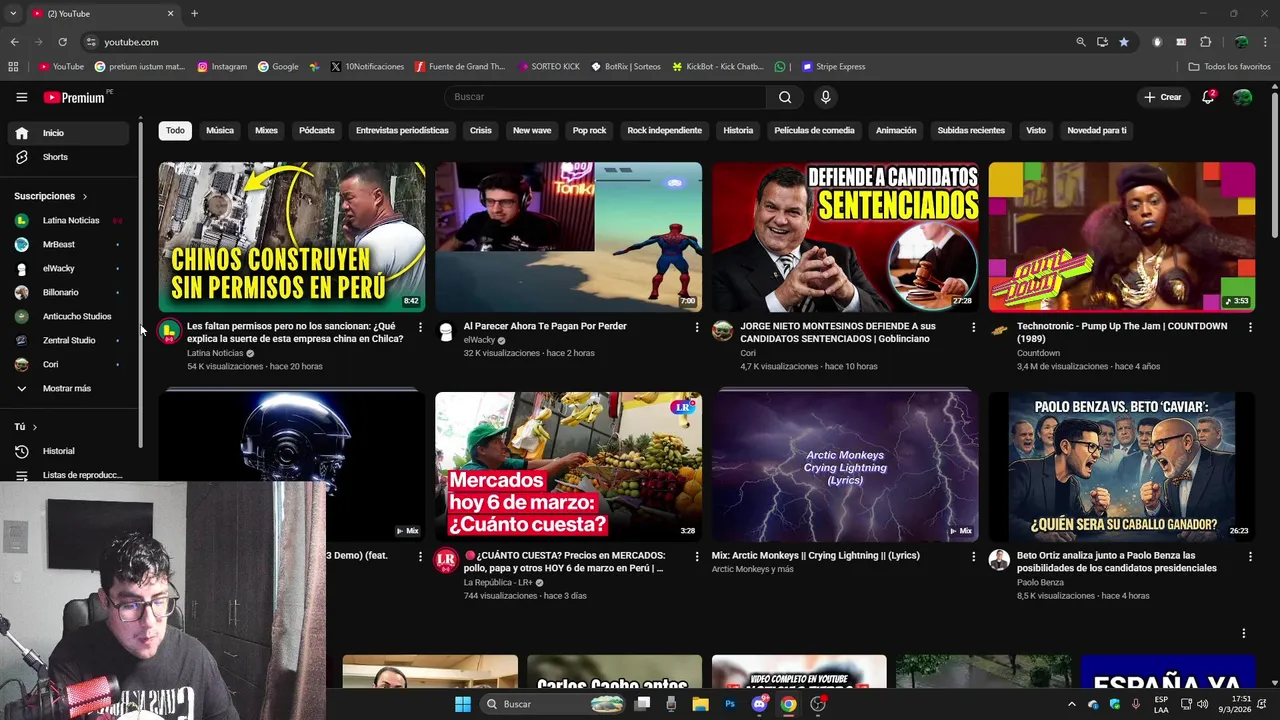The image size is (1280, 720).
Task: Open the Todos los favoritos folder
Action: point(1229,67)
